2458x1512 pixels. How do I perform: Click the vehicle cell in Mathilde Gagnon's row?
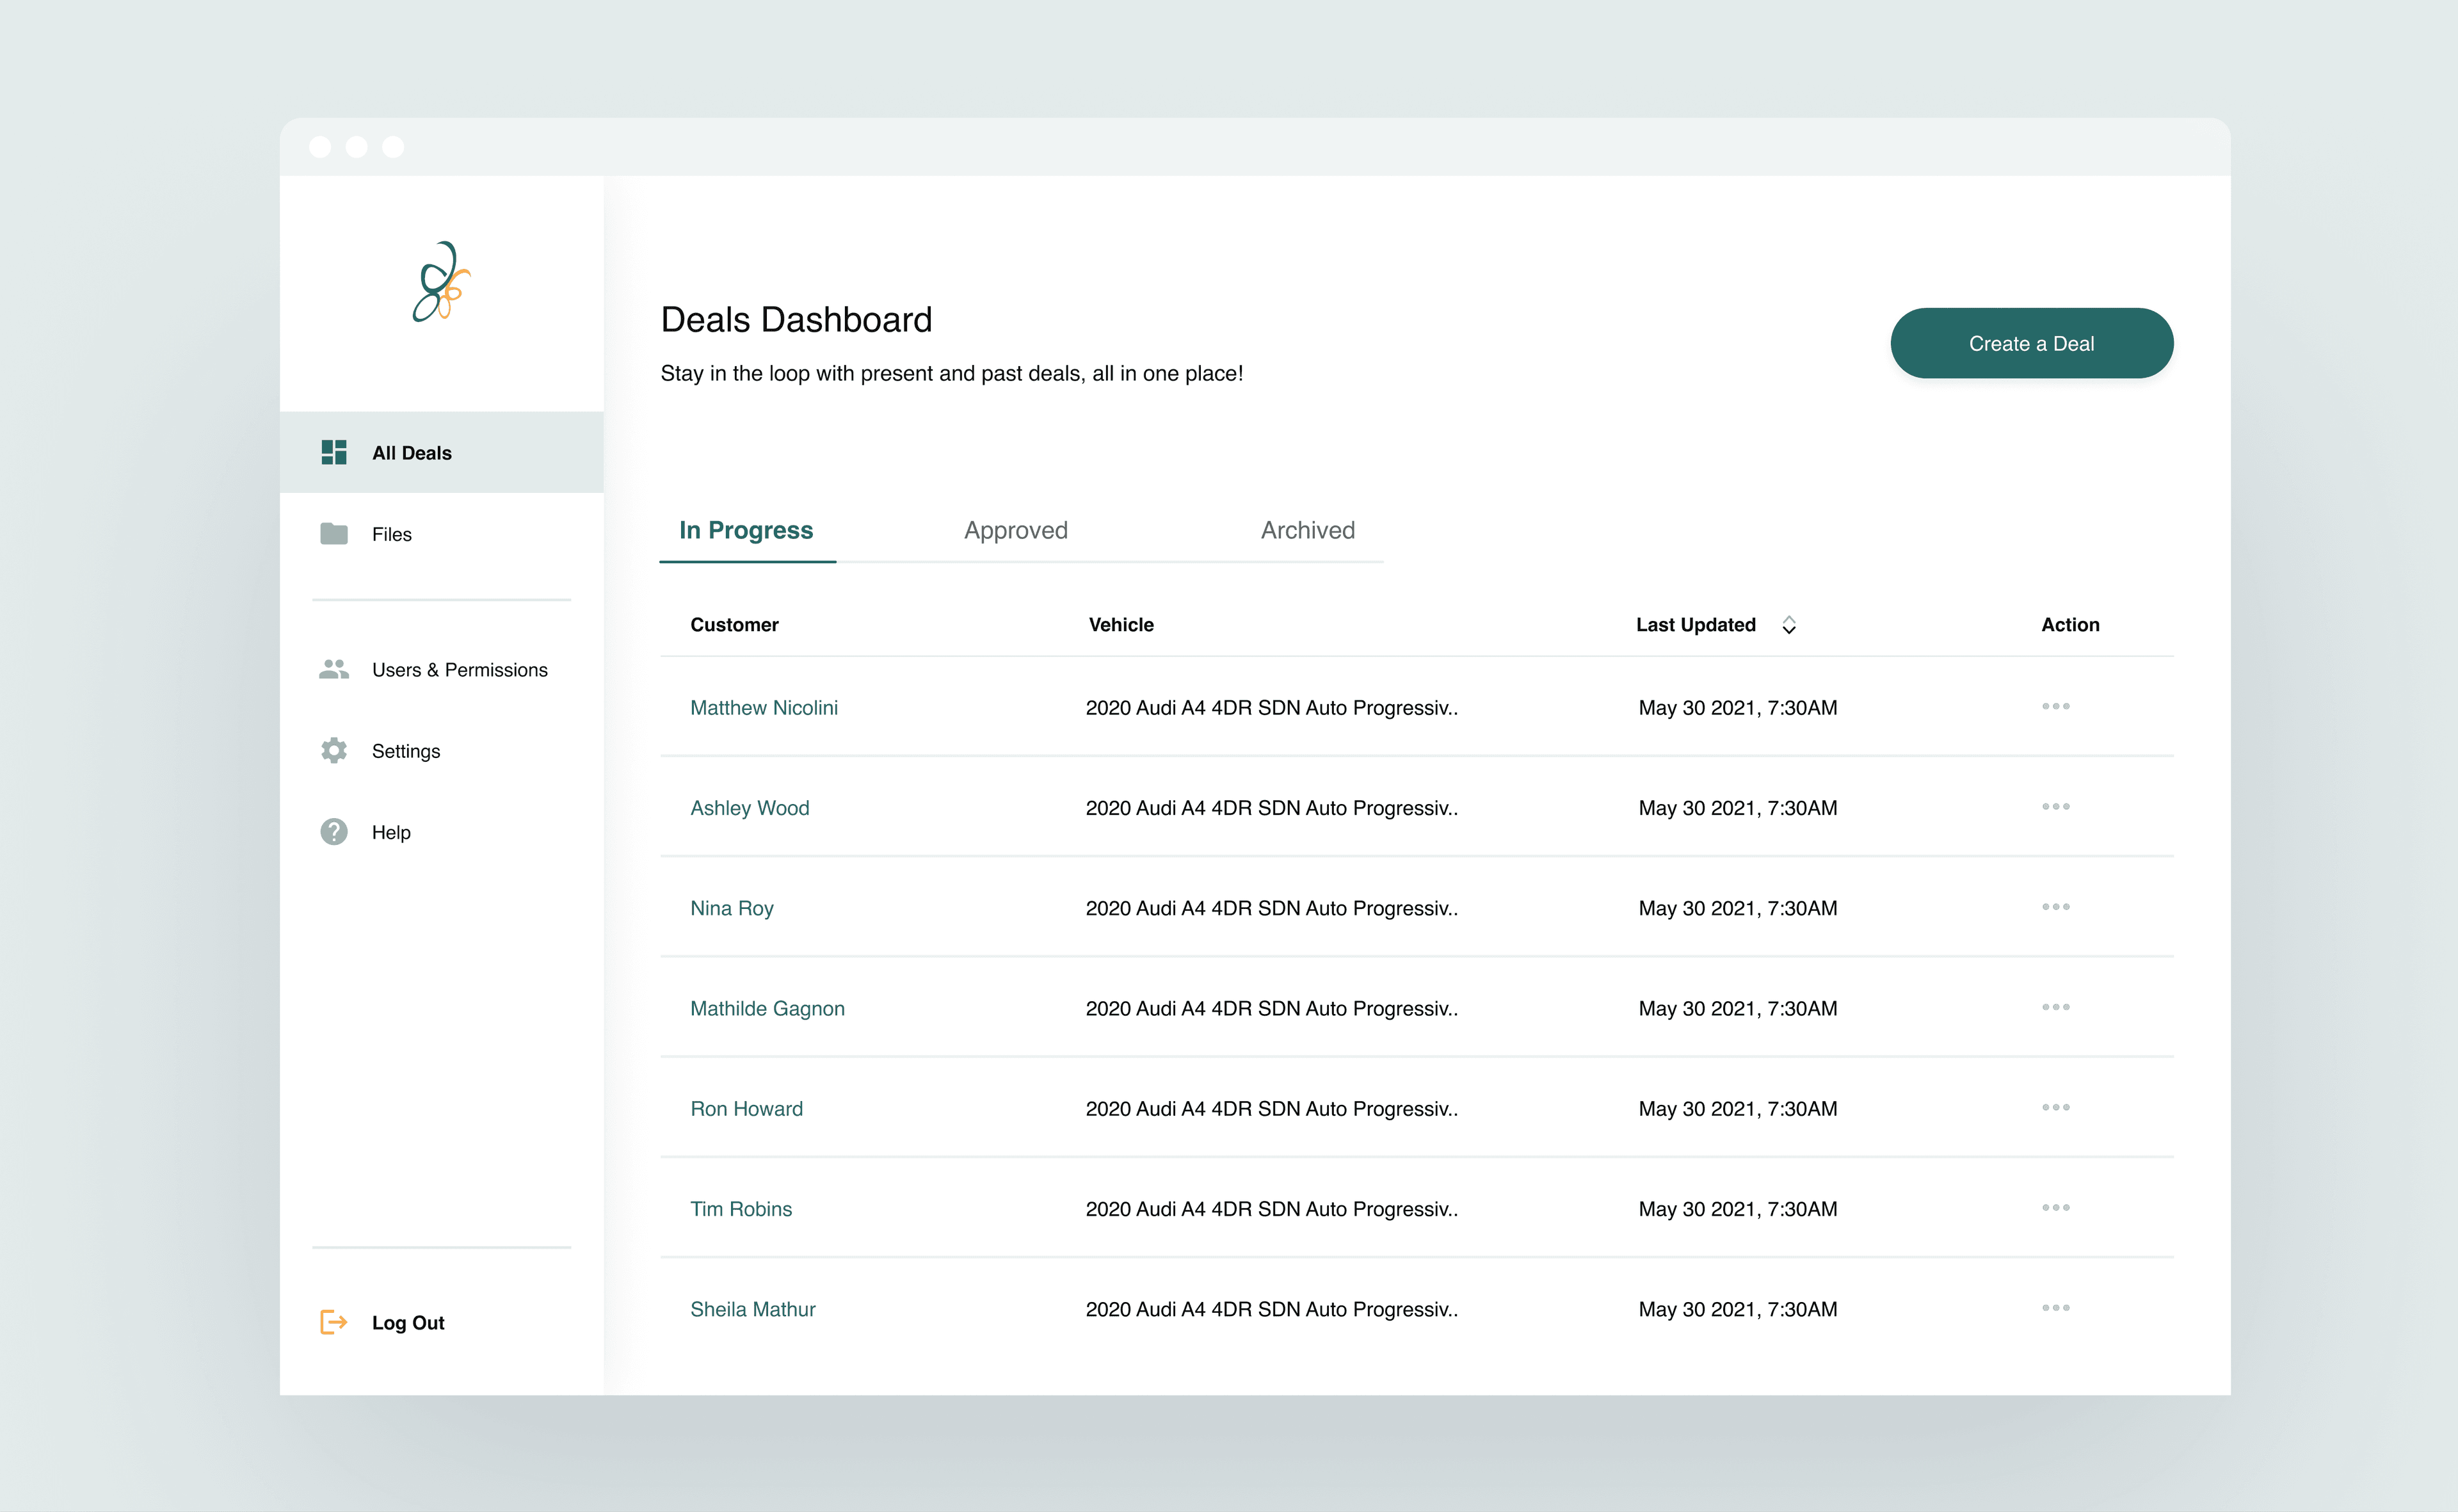click(x=1272, y=1008)
